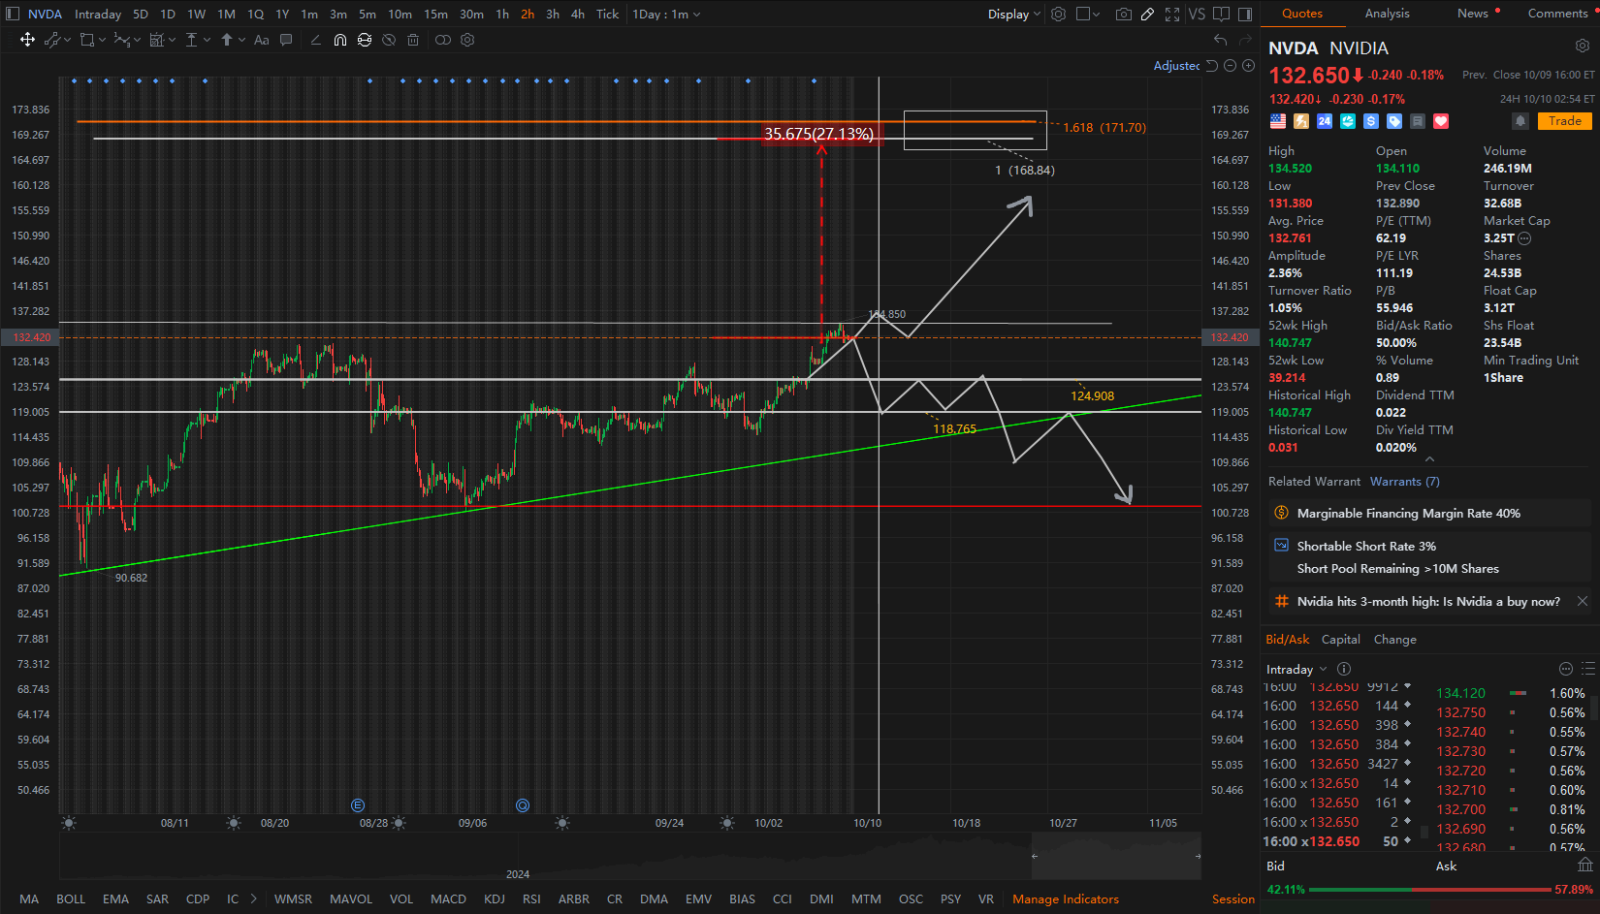Toggle hide all drawings eye icon
Image resolution: width=1600 pixels, height=914 pixels.
coord(388,40)
